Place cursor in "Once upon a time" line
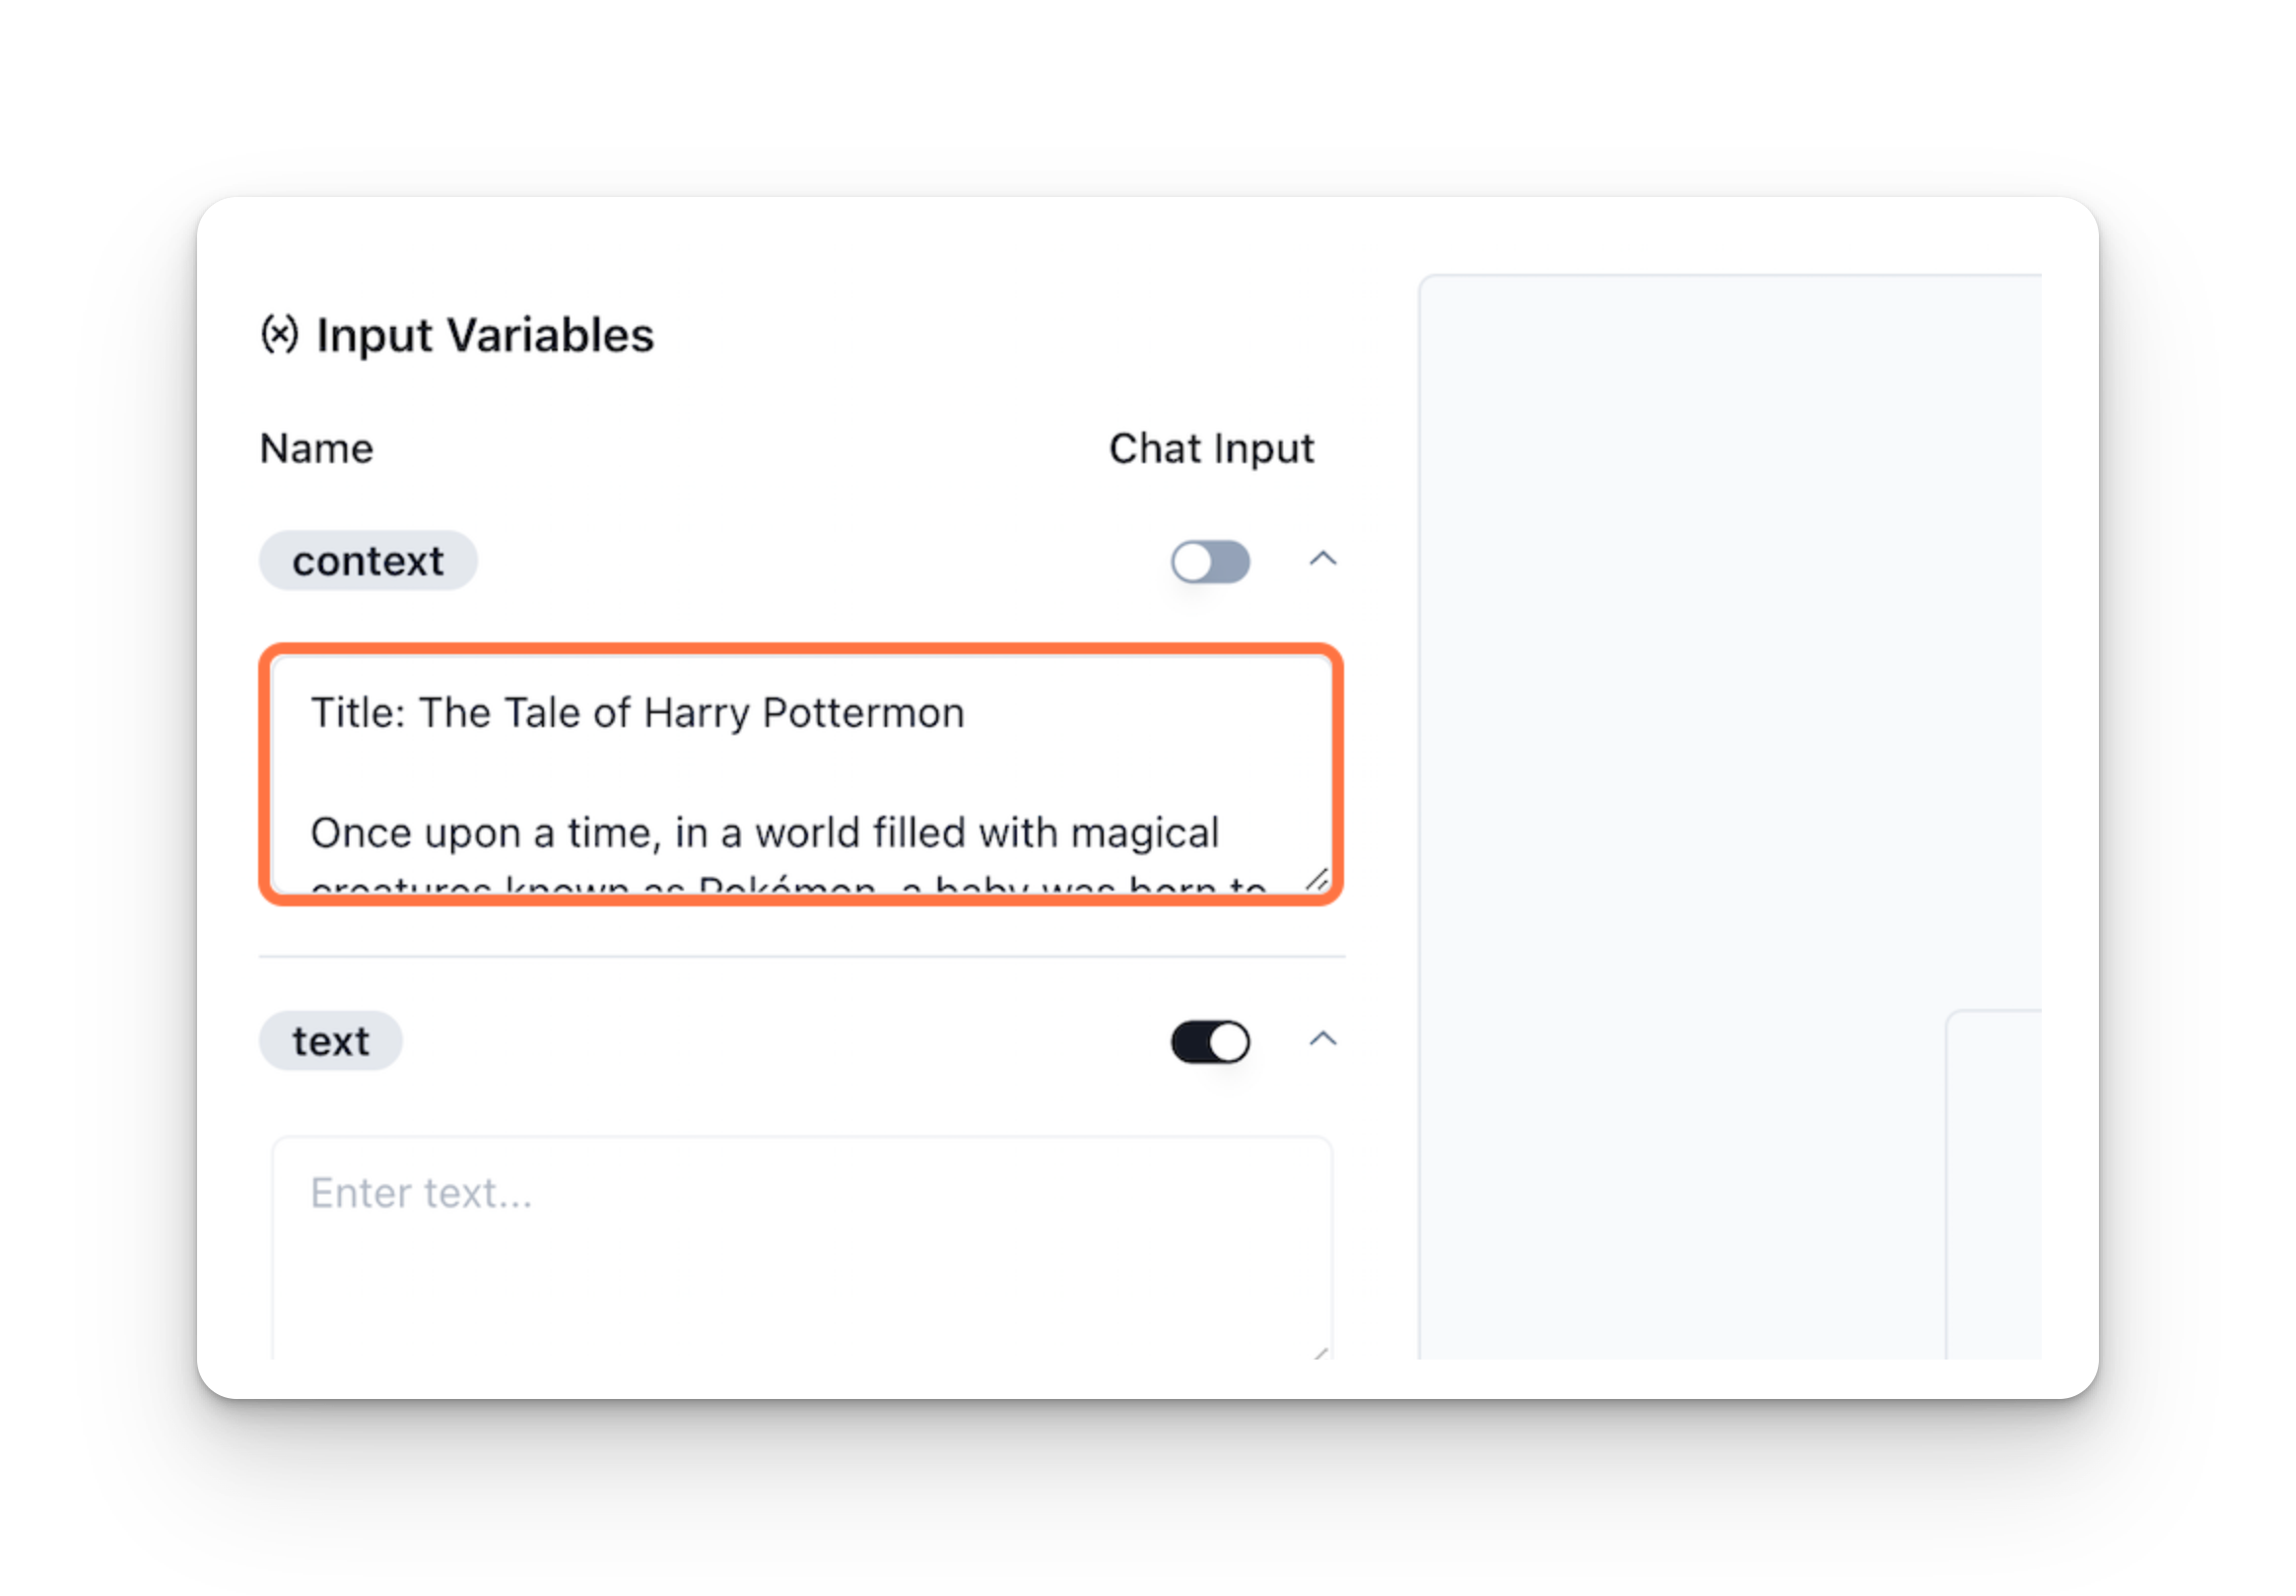2296x1596 pixels. (x=764, y=833)
